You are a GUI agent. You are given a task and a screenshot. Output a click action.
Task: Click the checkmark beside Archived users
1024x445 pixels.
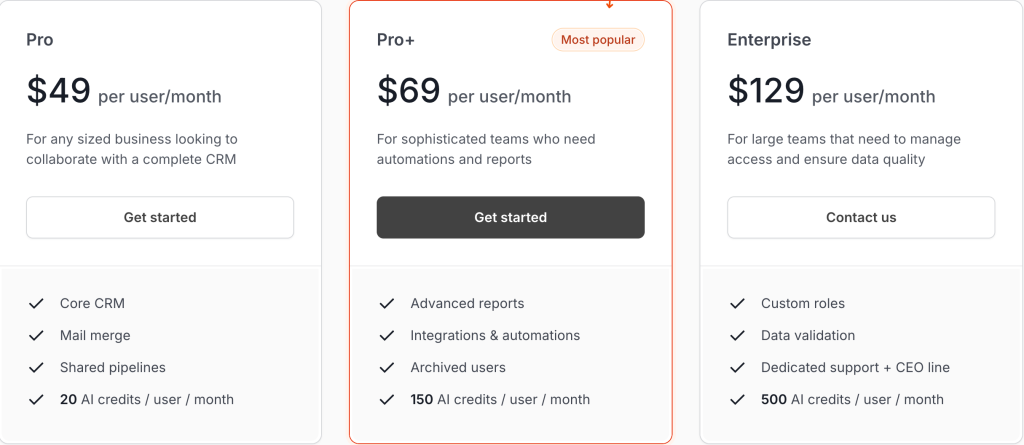click(387, 368)
